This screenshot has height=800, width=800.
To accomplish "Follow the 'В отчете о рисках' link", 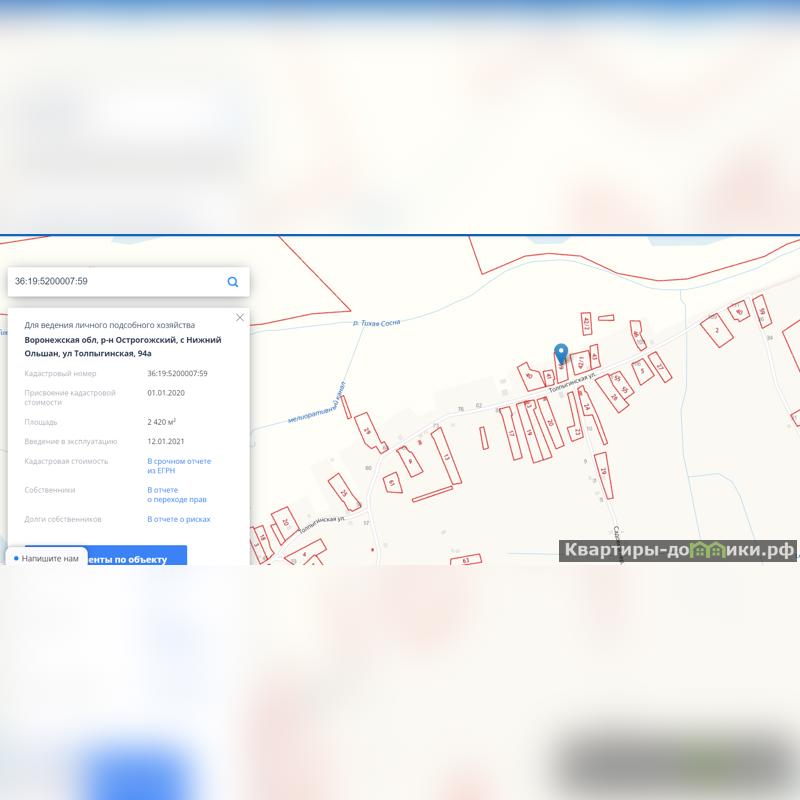I will [179, 520].
